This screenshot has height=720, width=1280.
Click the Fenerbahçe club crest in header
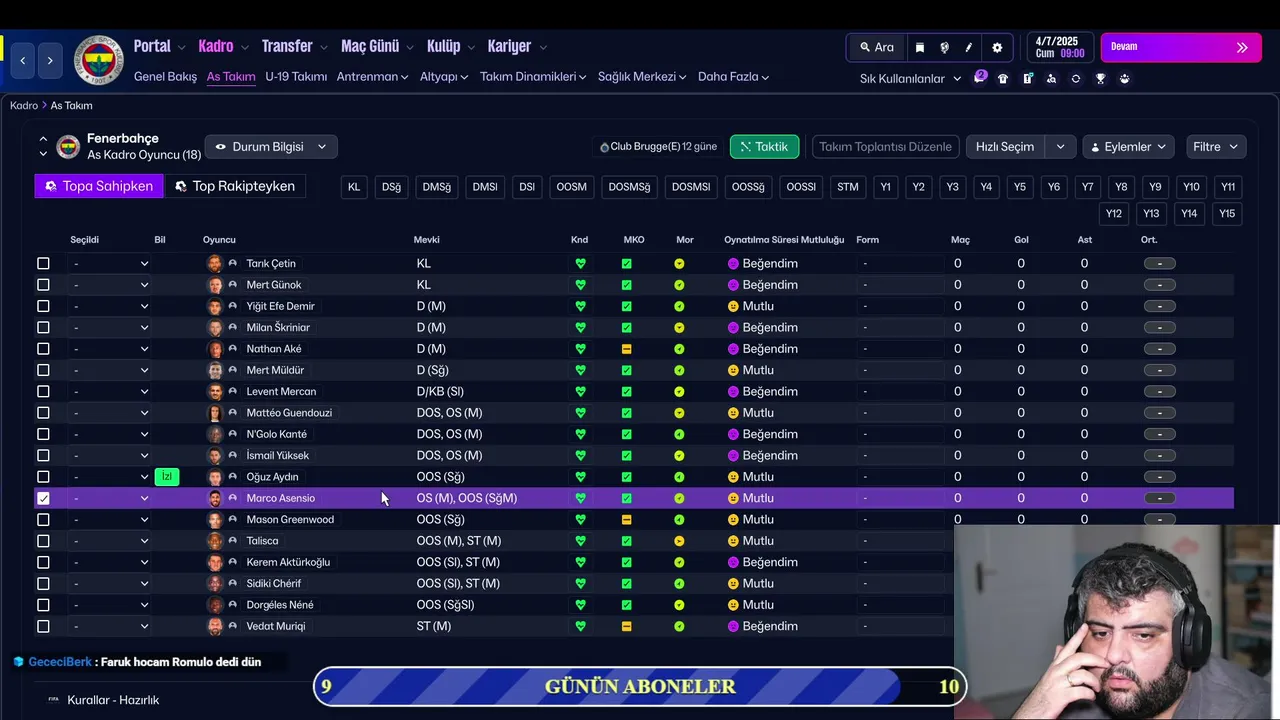point(98,61)
